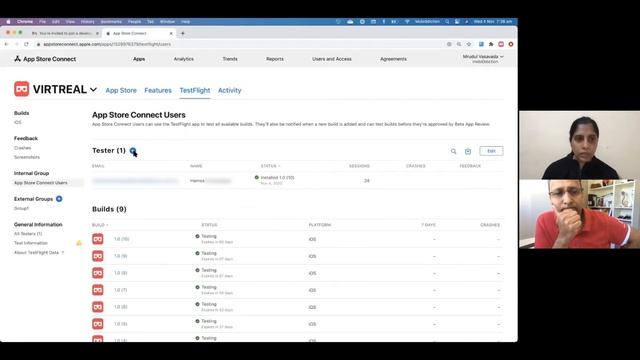Image resolution: width=640 pixels, height=360 pixels.
Task: Bookmark this page with the star icon
Action: point(469,44)
